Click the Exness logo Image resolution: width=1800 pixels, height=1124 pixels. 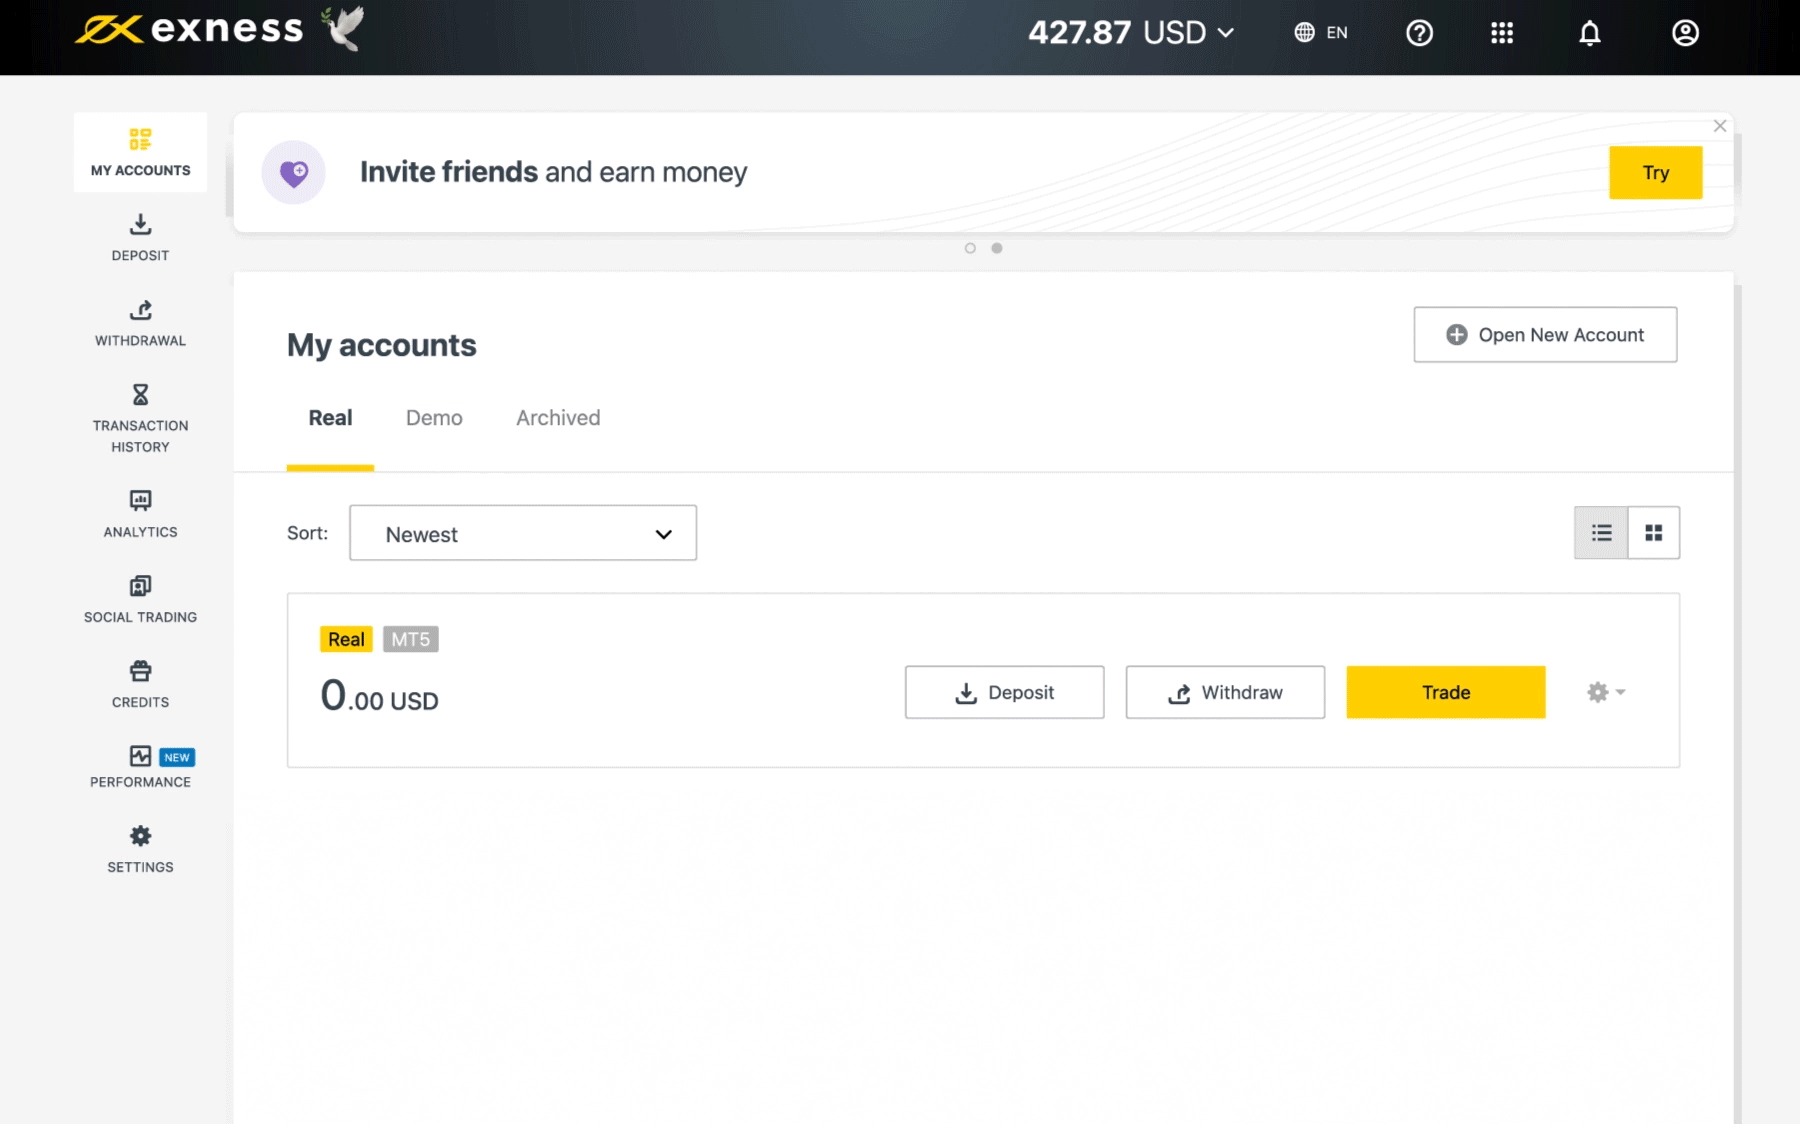tap(188, 29)
